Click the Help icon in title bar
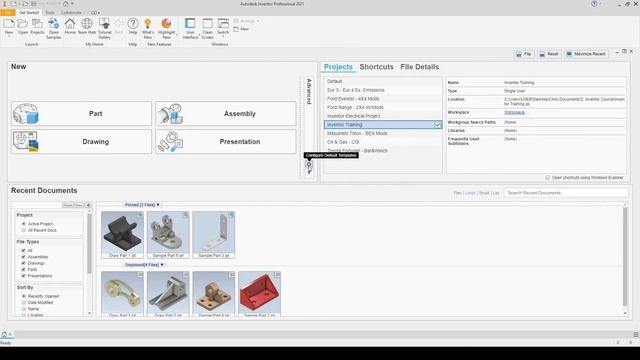 click(x=594, y=4)
